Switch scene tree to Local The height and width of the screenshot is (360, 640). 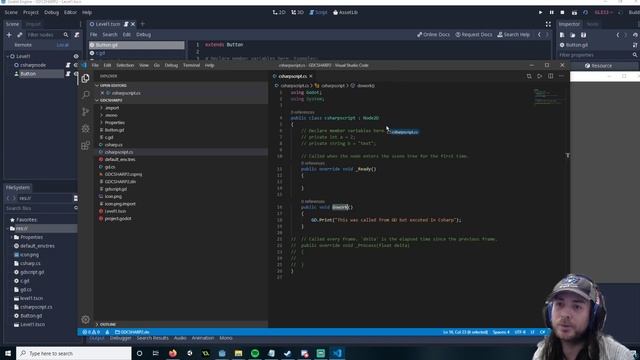pos(62,45)
